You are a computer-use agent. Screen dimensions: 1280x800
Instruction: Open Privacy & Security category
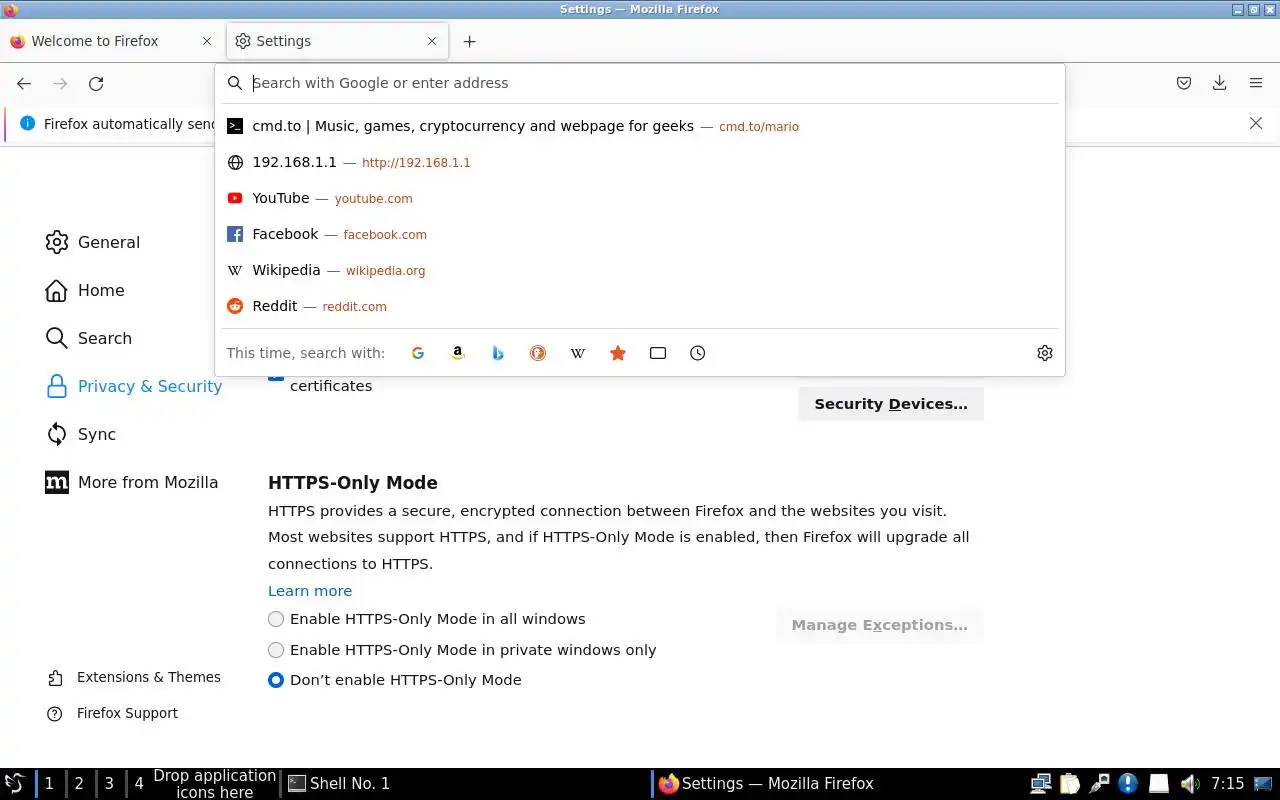[x=134, y=386]
